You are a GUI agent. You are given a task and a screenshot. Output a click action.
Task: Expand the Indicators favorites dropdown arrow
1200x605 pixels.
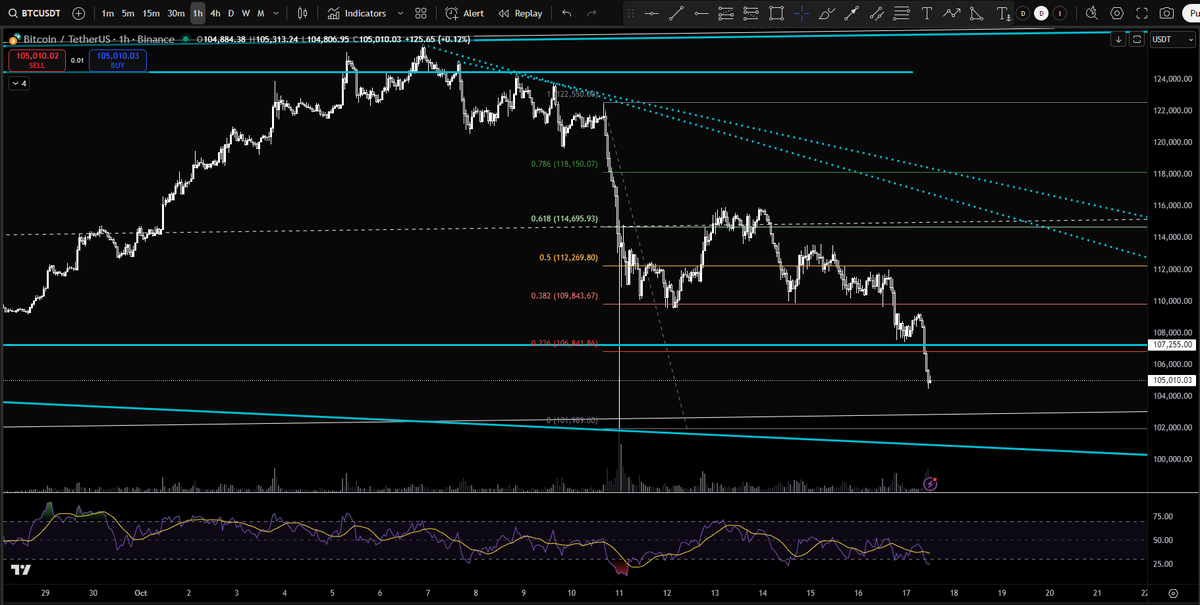click(400, 13)
